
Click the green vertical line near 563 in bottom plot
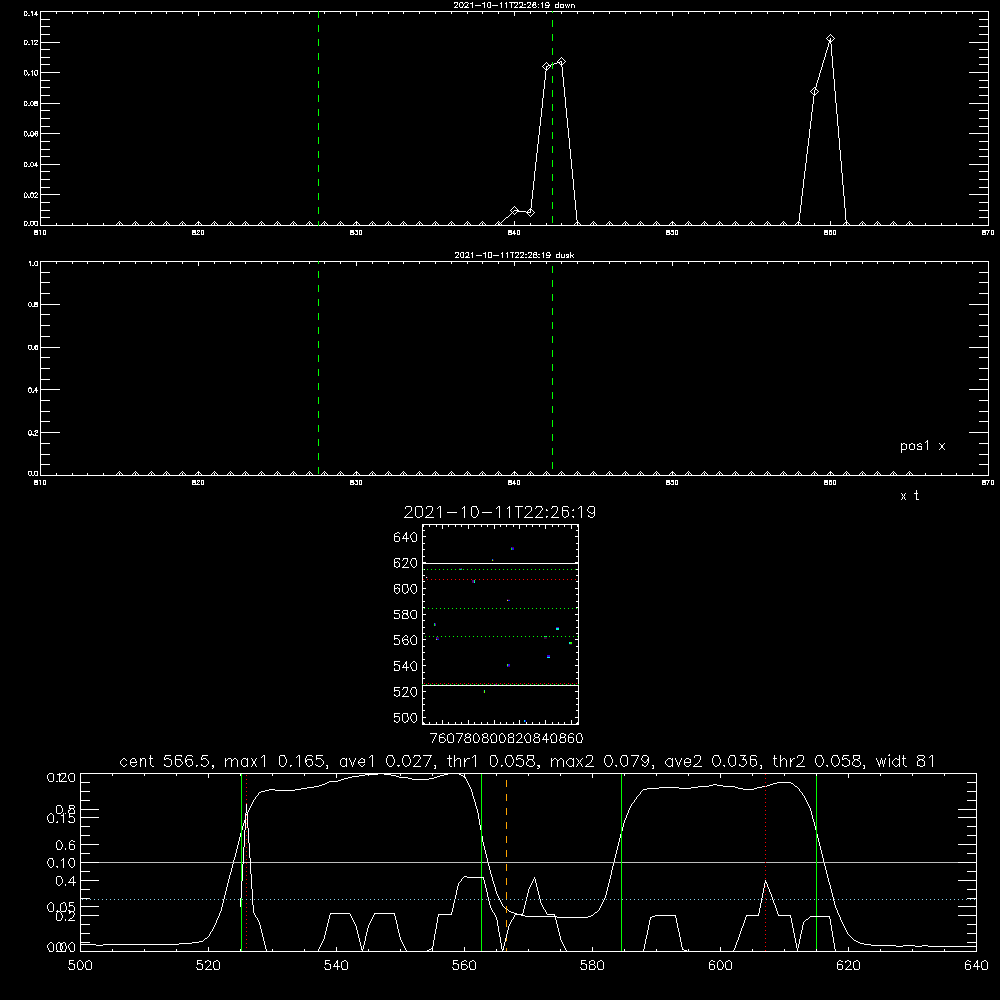tap(482, 862)
